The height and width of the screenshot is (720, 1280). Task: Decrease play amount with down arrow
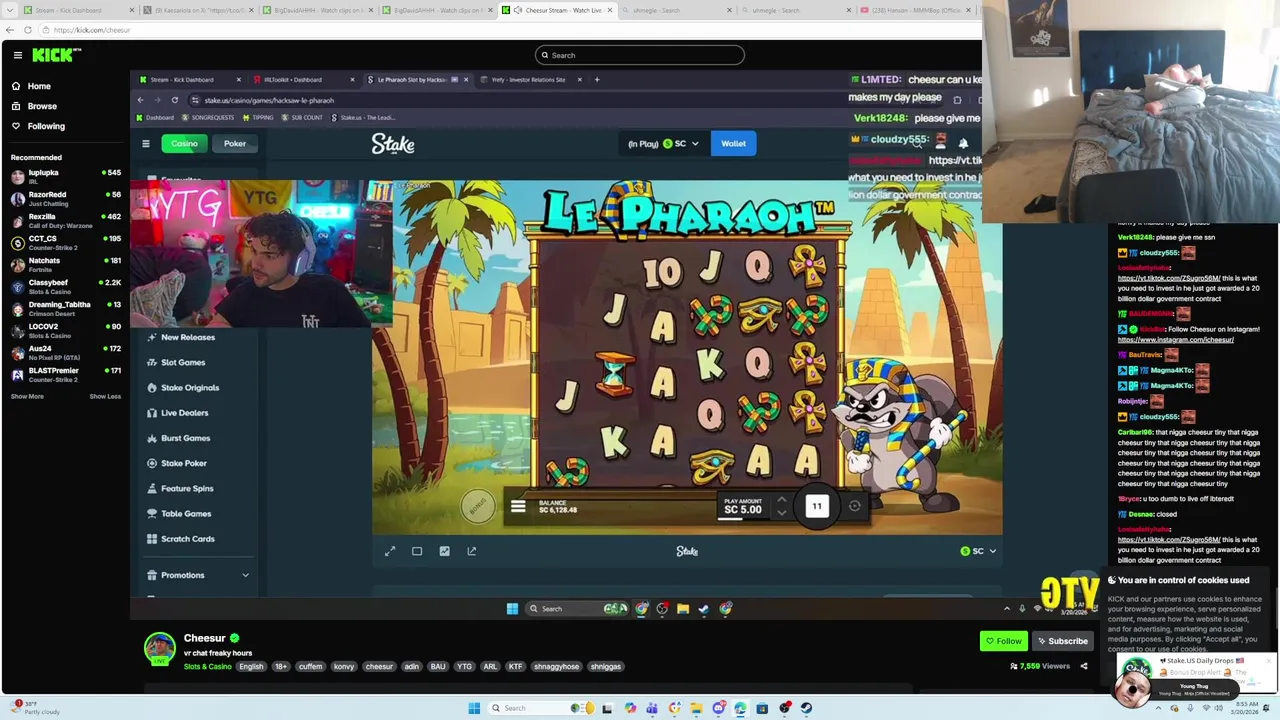[782, 513]
